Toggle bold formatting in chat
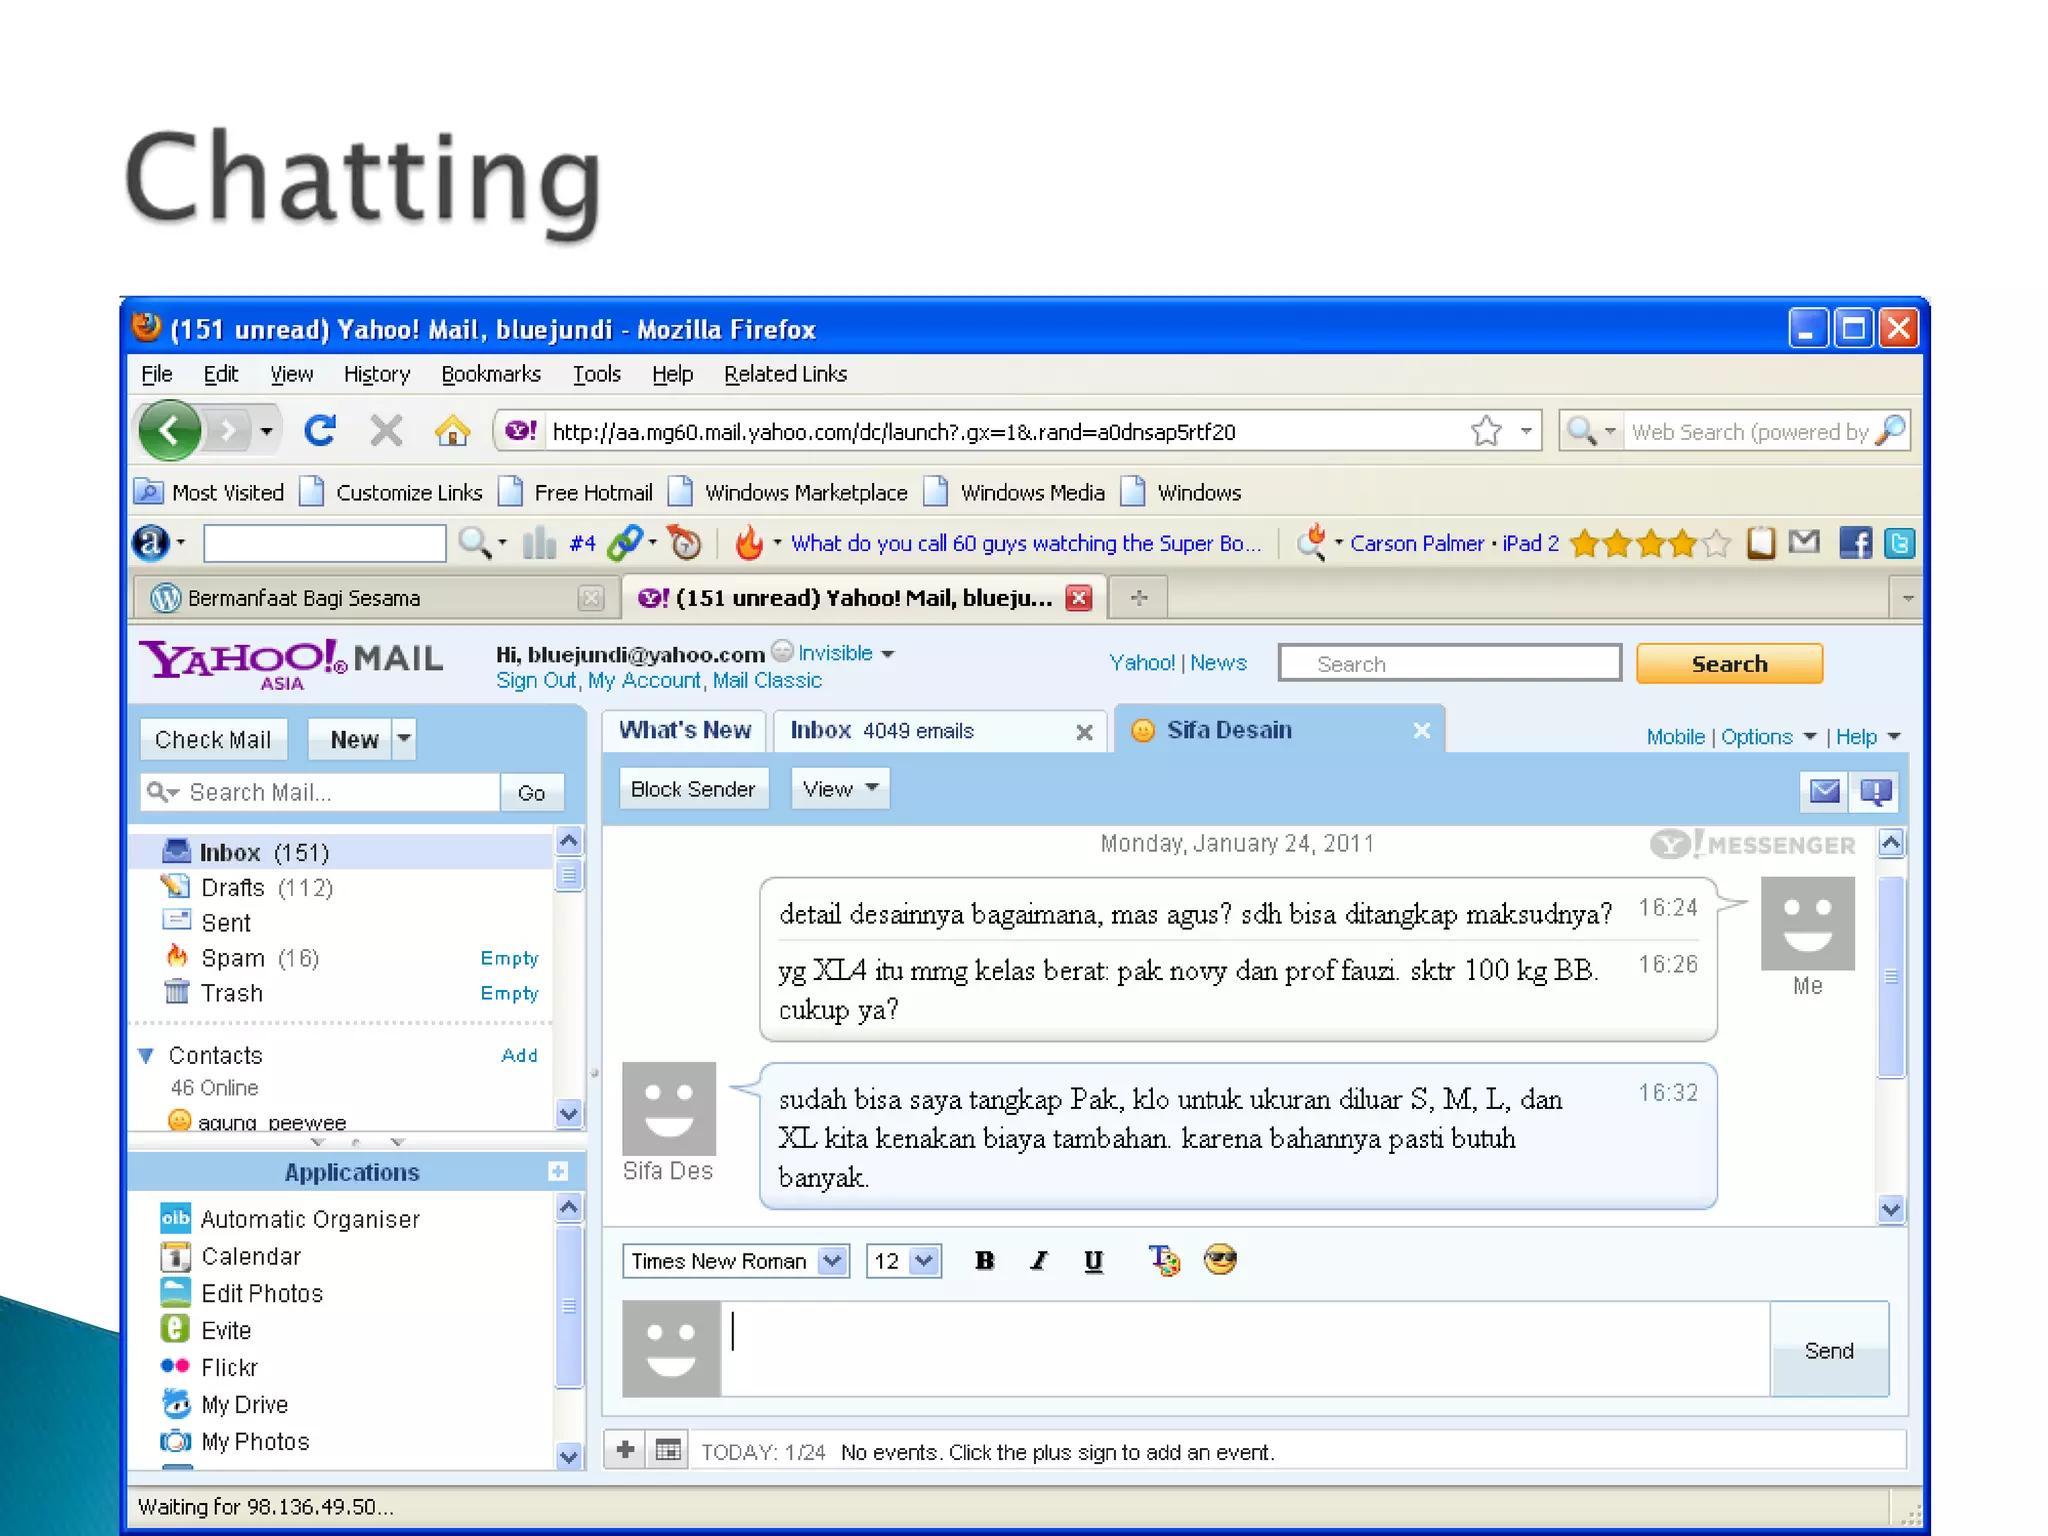The image size is (2048, 1536). pyautogui.click(x=984, y=1260)
